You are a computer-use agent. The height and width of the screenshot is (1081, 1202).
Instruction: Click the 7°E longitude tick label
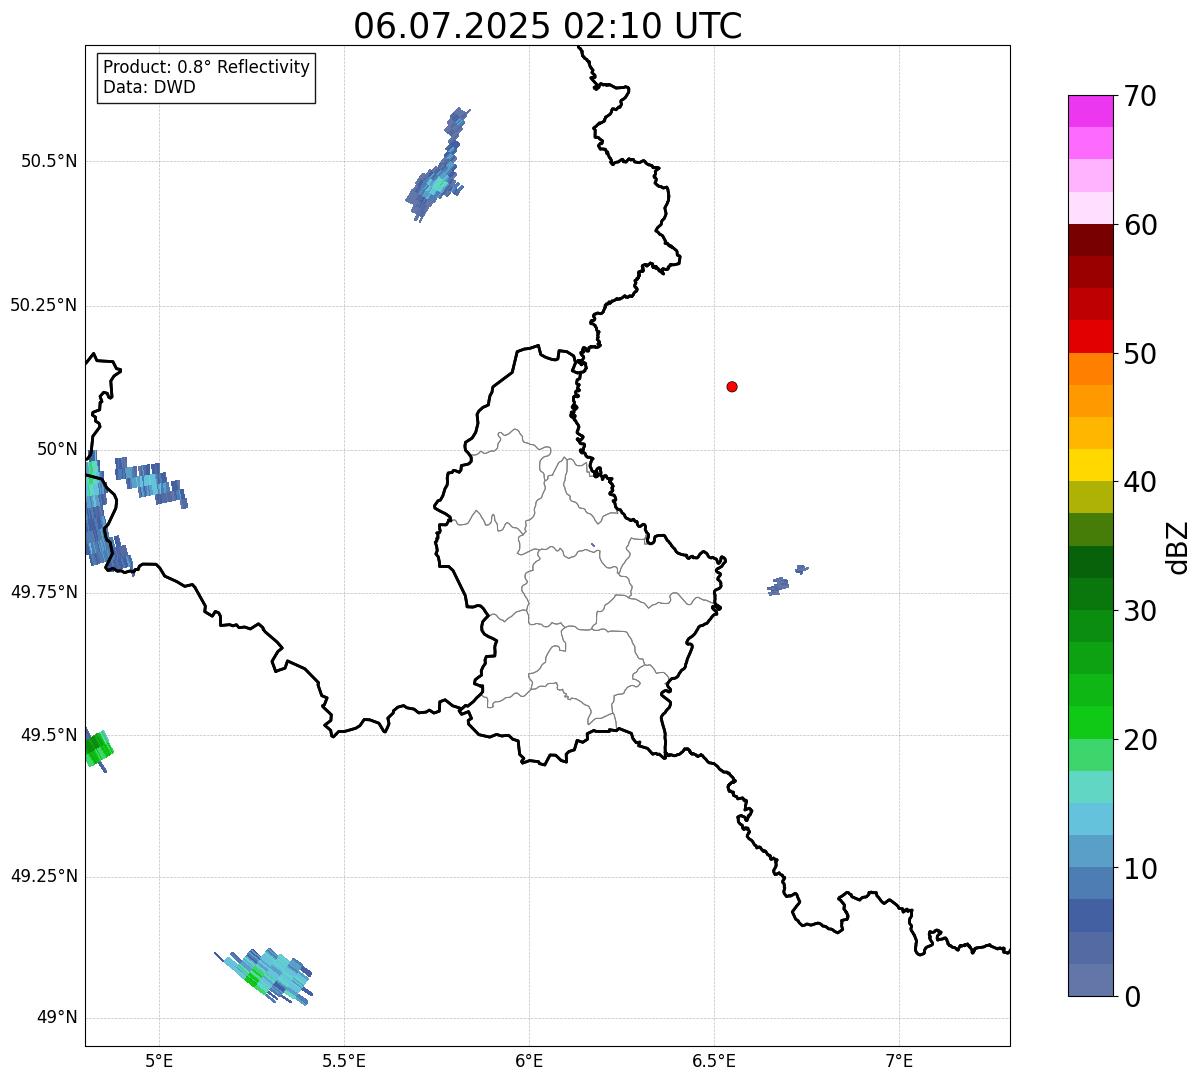pyautogui.click(x=899, y=1060)
